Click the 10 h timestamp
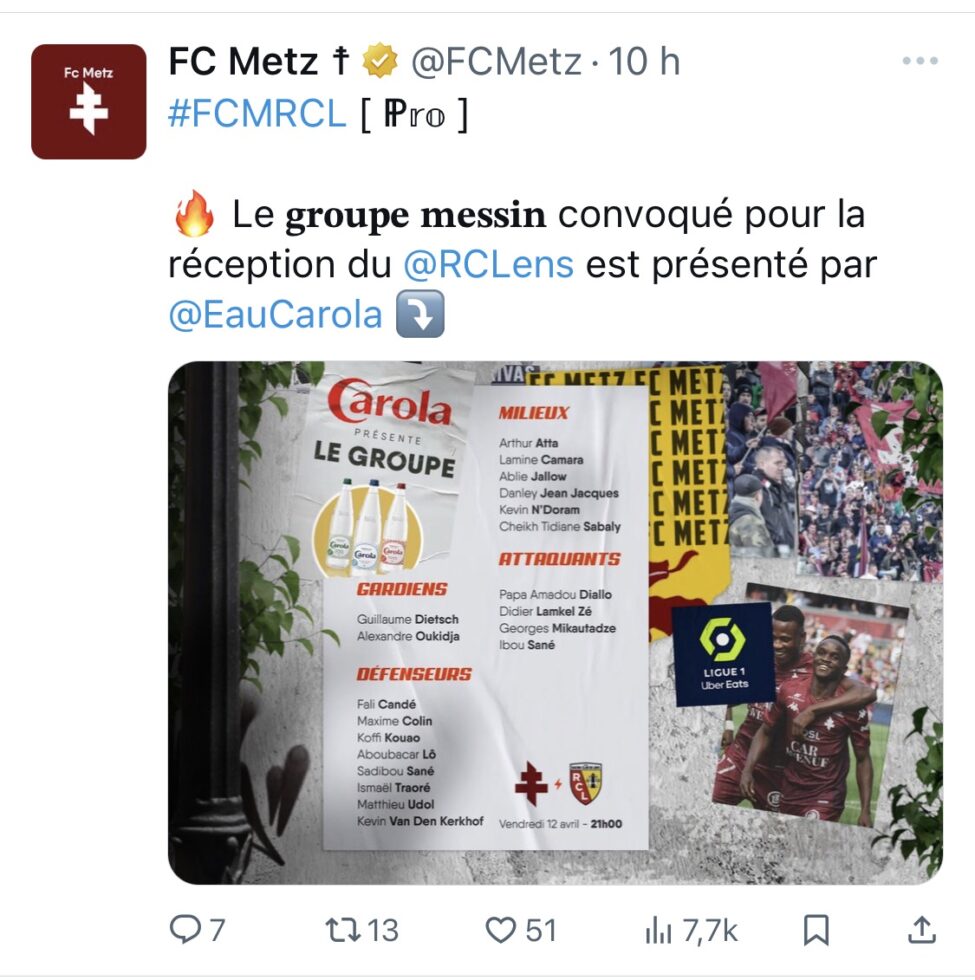This screenshot has height=980, width=975. click(644, 61)
